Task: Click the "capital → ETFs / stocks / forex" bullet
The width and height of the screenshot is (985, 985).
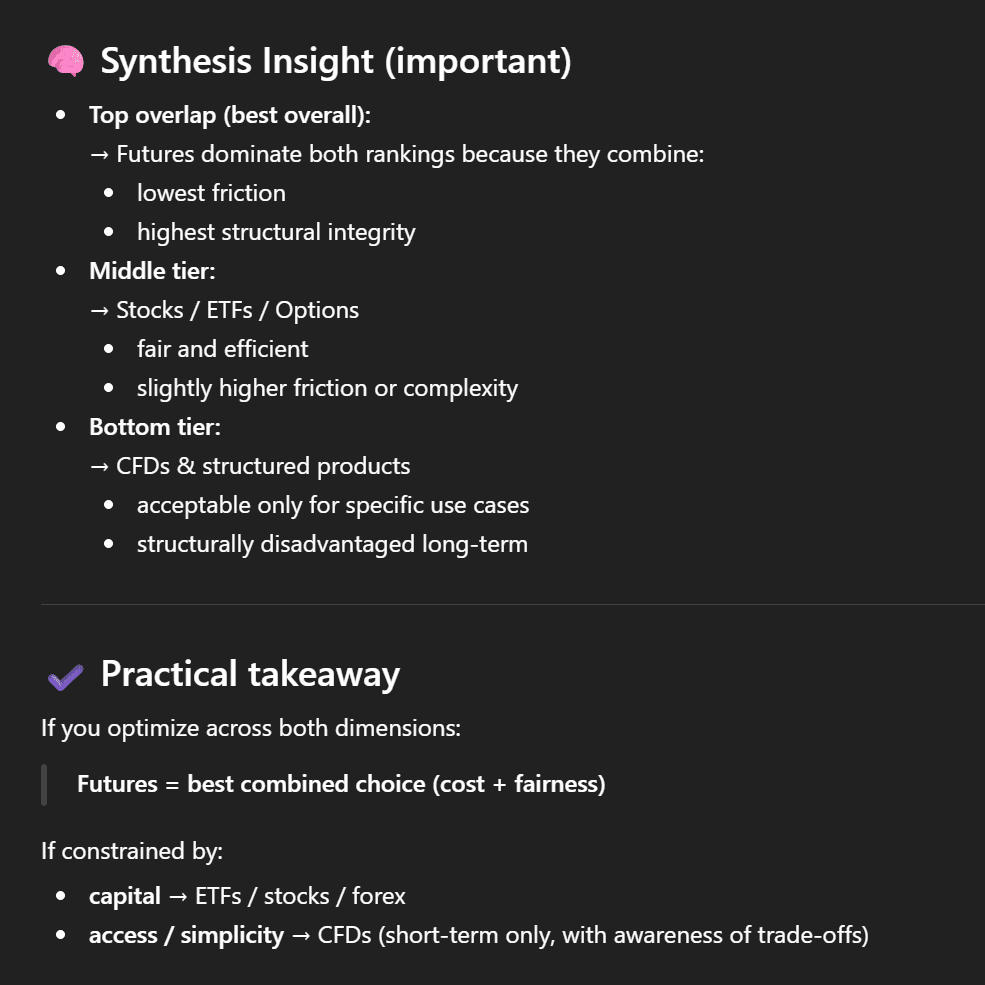Action: (247, 896)
